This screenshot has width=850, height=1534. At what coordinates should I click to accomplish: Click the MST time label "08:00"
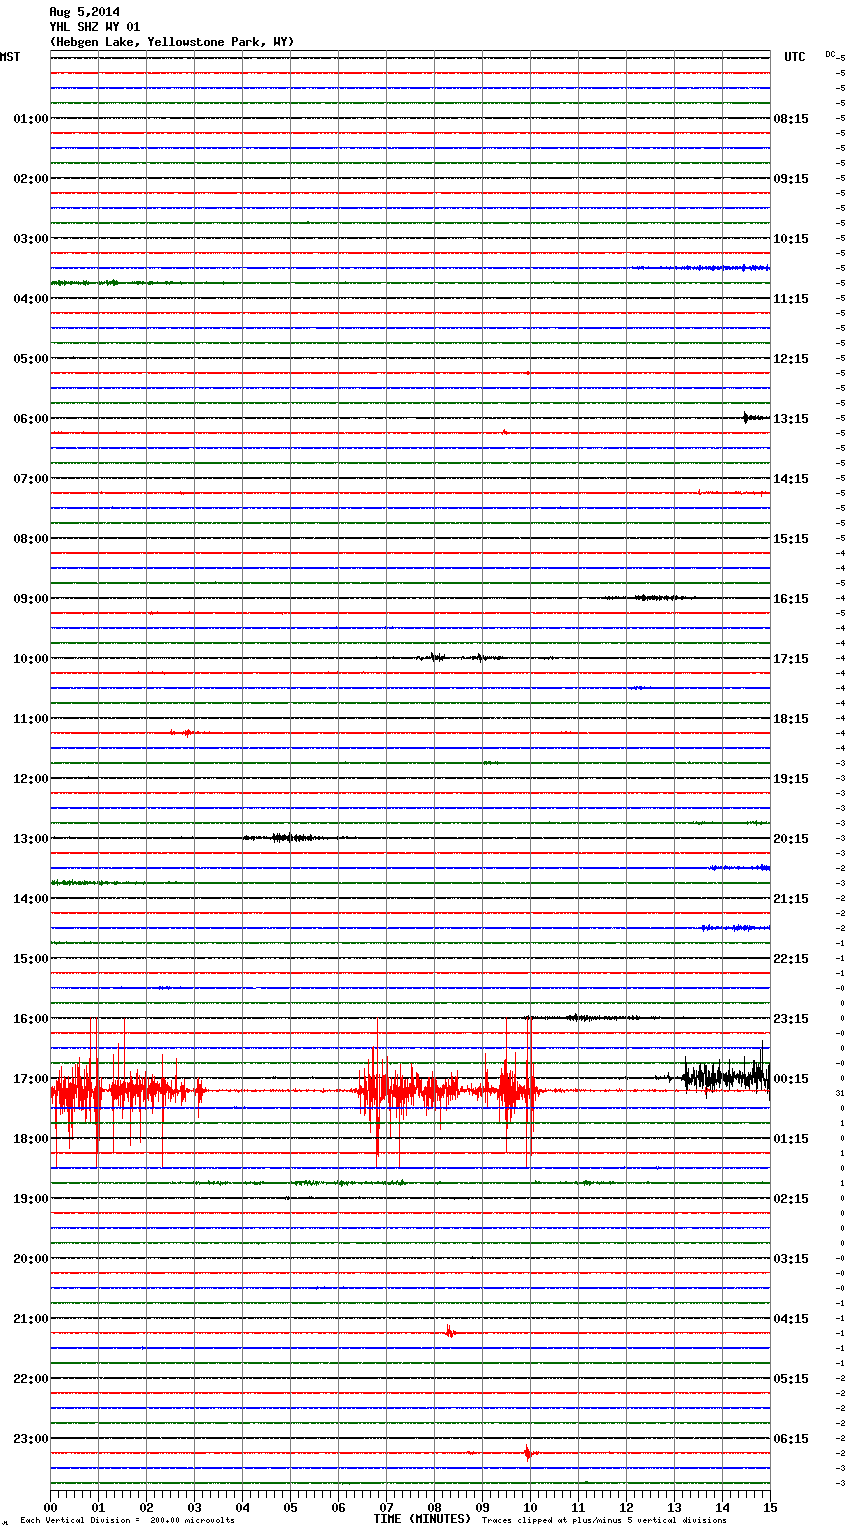coord(31,539)
